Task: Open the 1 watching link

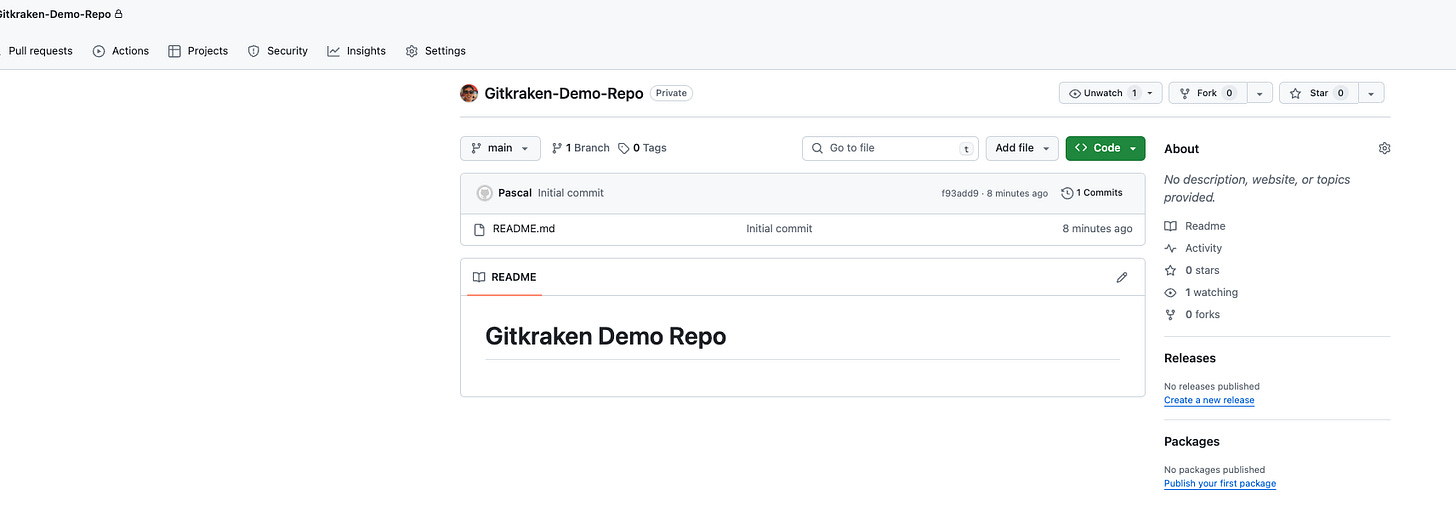Action: [x=1201, y=292]
